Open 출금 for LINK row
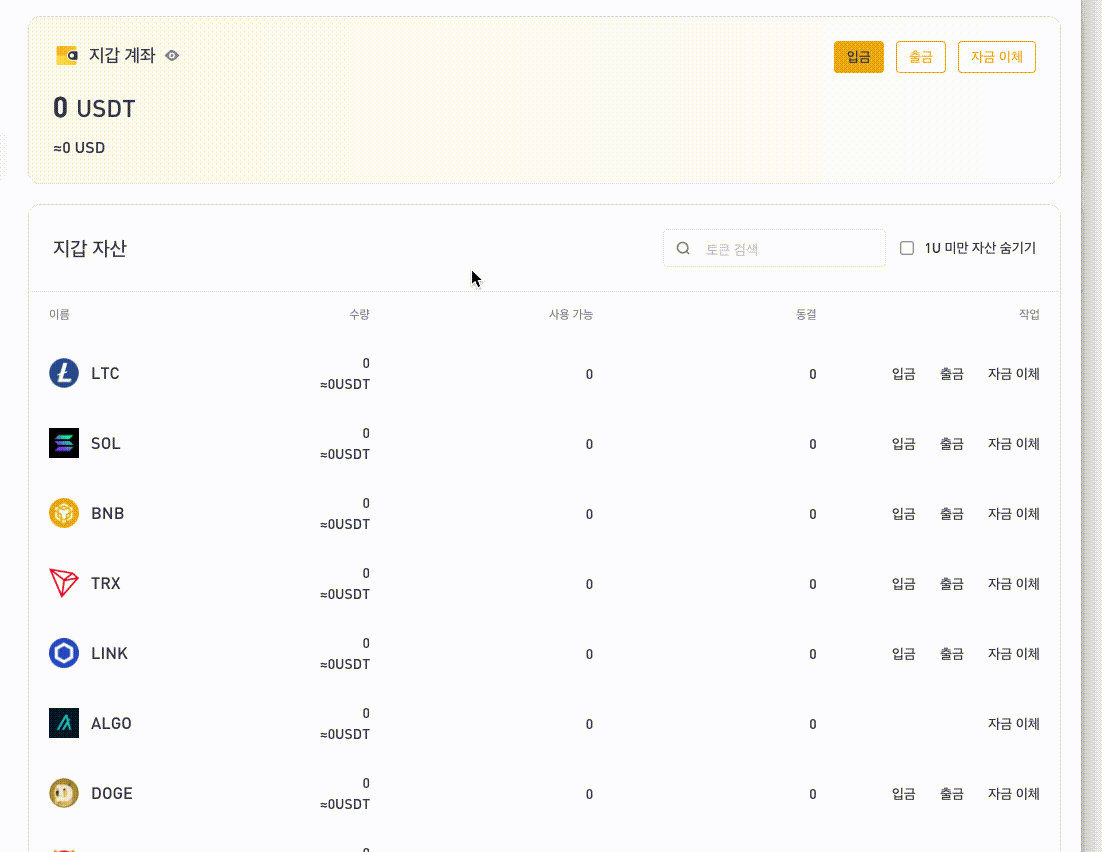This screenshot has width=1102, height=852. [x=952, y=654]
